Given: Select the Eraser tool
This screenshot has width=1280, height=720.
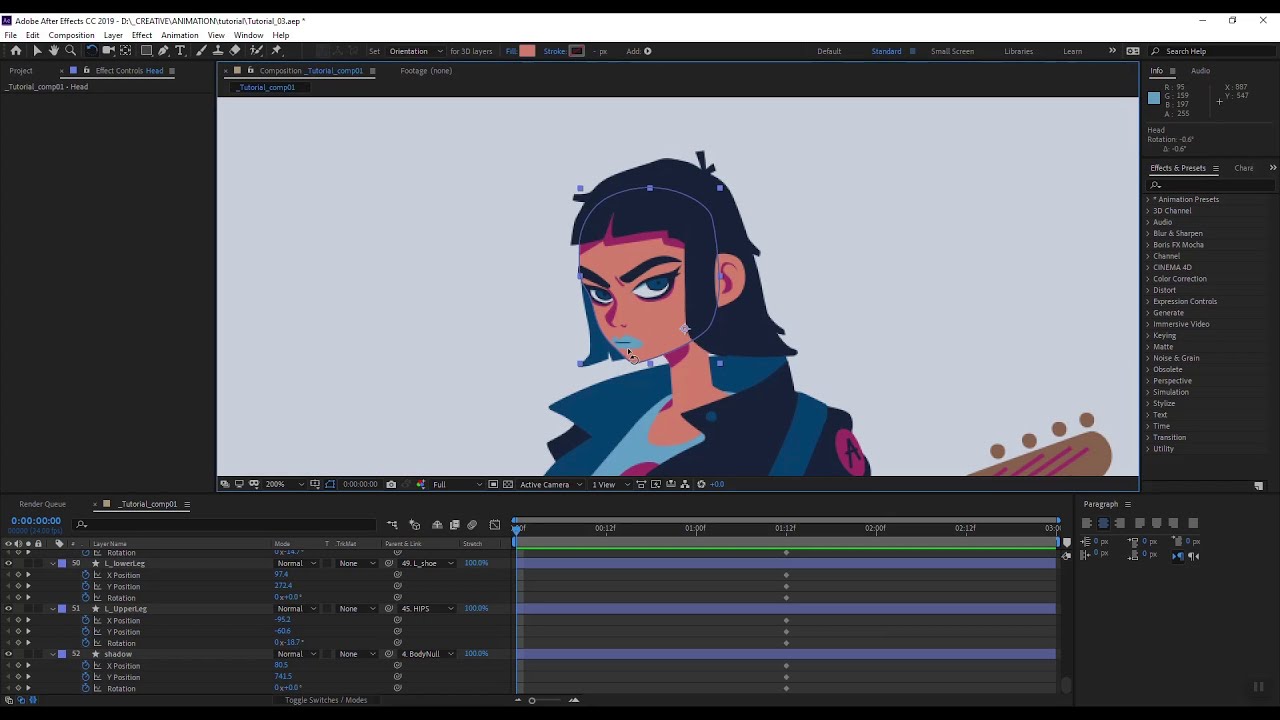Looking at the screenshot, I should (235, 50).
